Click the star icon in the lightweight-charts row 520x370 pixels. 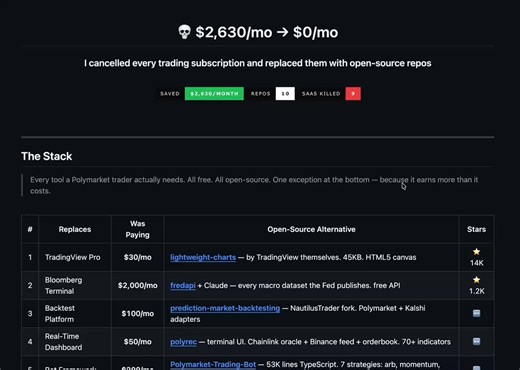476,252
